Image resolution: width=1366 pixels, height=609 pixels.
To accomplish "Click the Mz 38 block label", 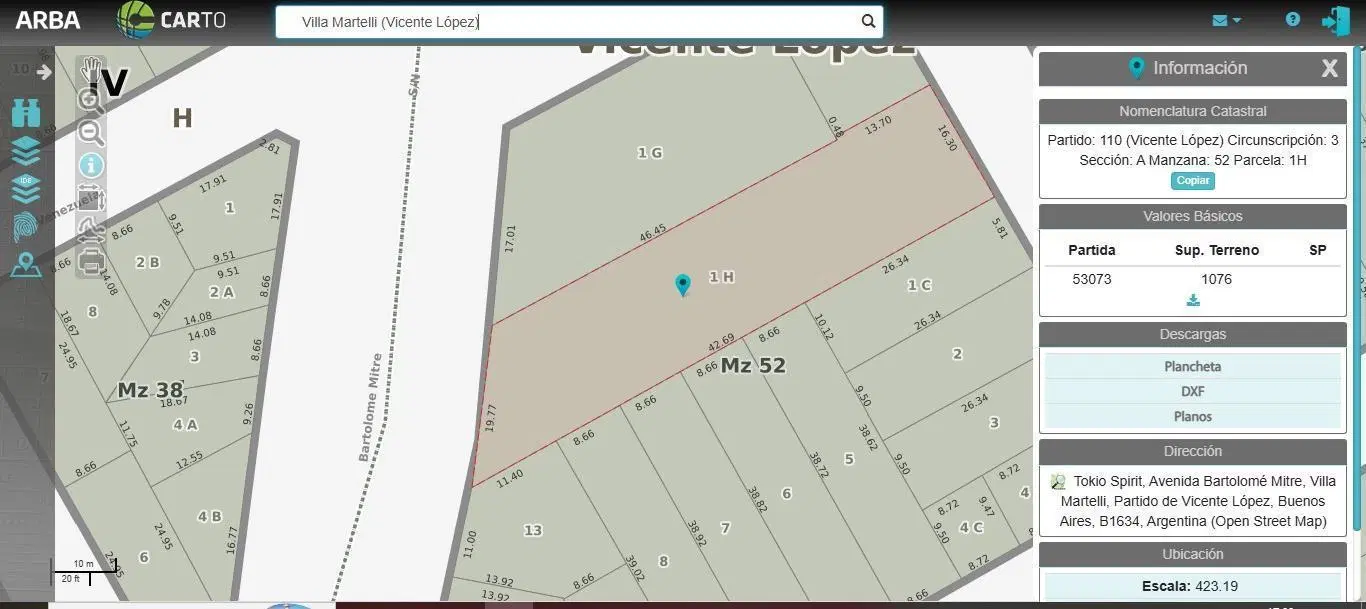I will (x=150, y=390).
